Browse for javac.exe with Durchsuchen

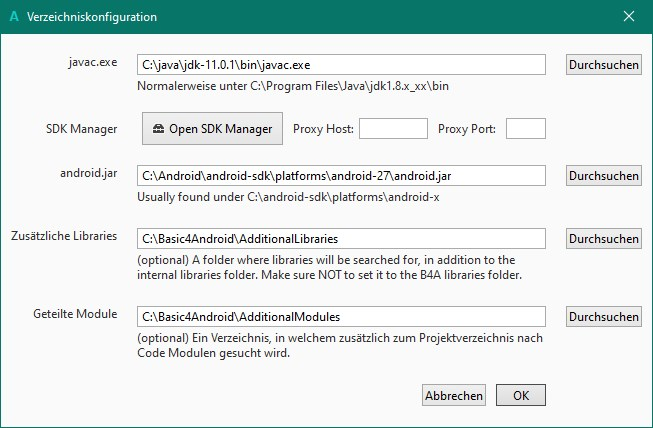(604, 65)
